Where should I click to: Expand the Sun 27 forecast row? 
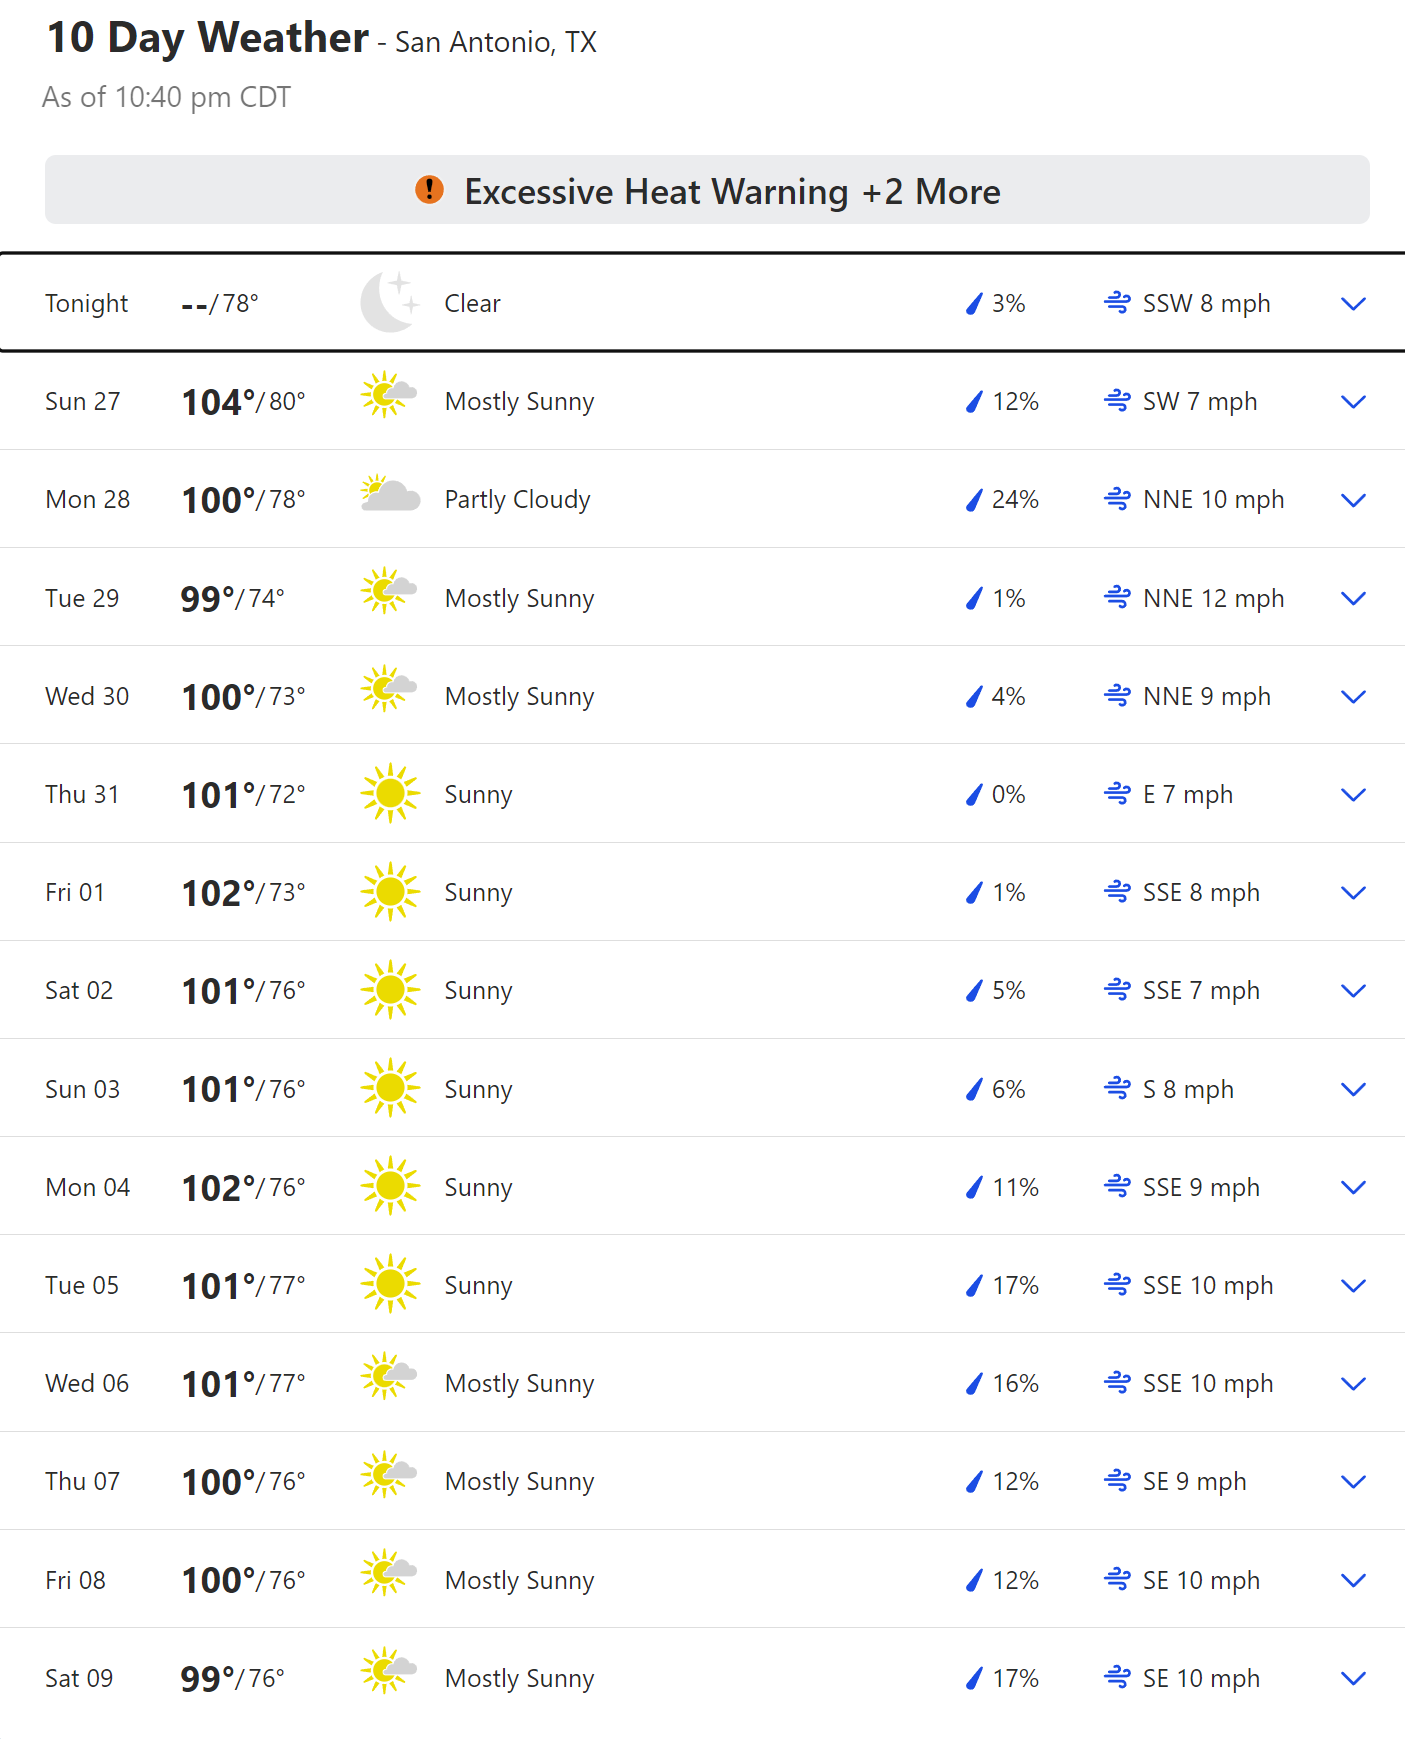point(1352,401)
